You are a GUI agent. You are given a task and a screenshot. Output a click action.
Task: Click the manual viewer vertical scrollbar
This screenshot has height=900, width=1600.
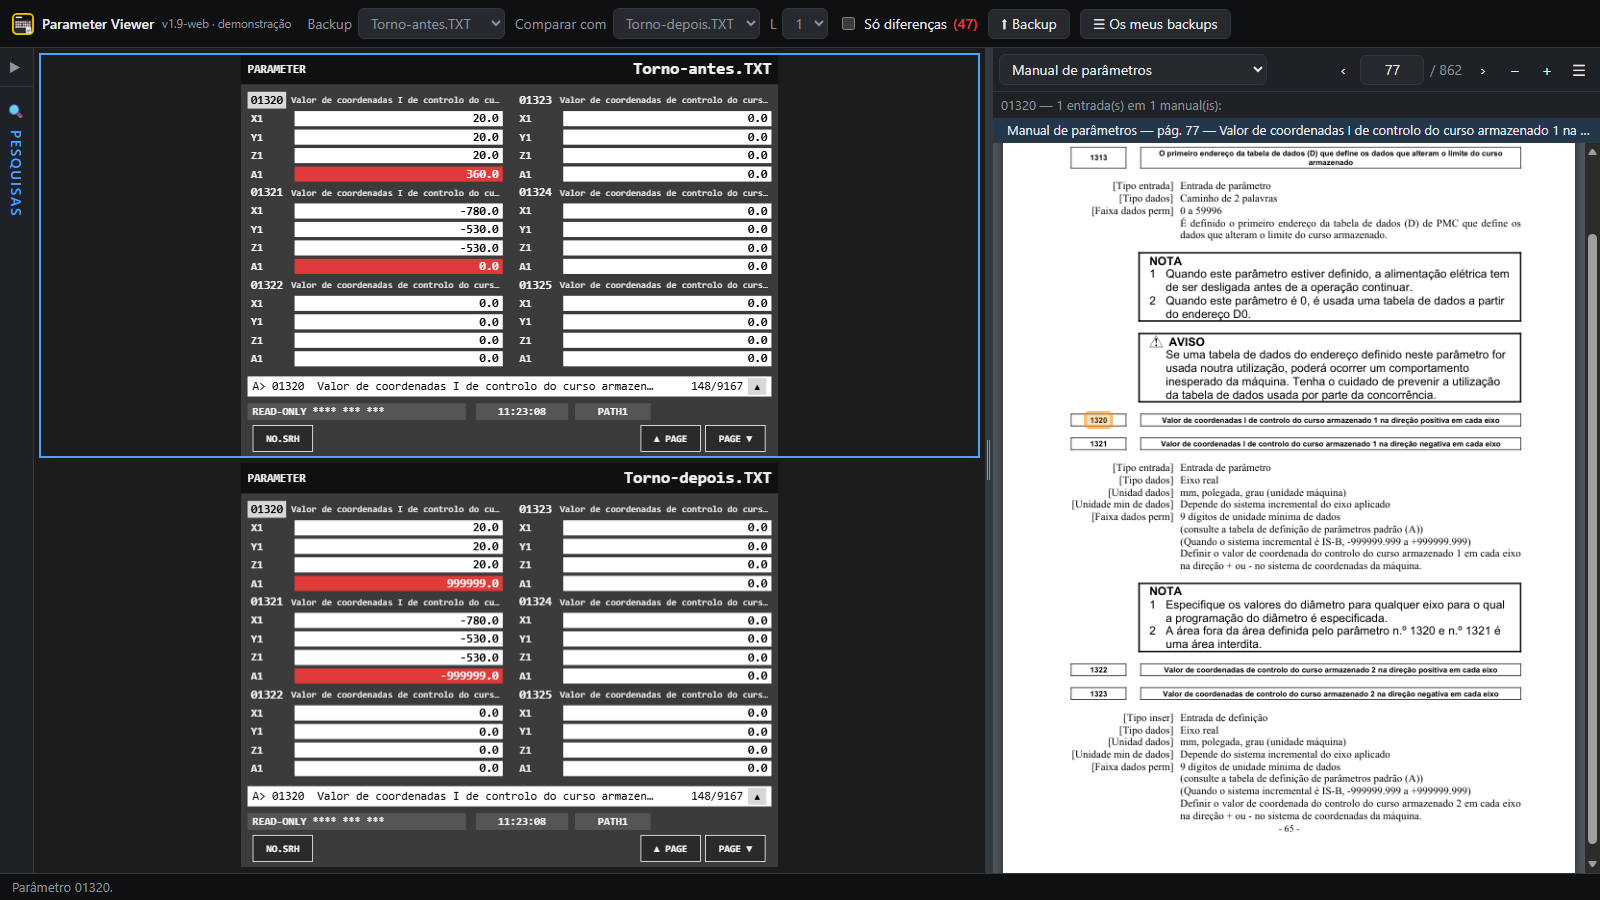pyautogui.click(x=1592, y=540)
